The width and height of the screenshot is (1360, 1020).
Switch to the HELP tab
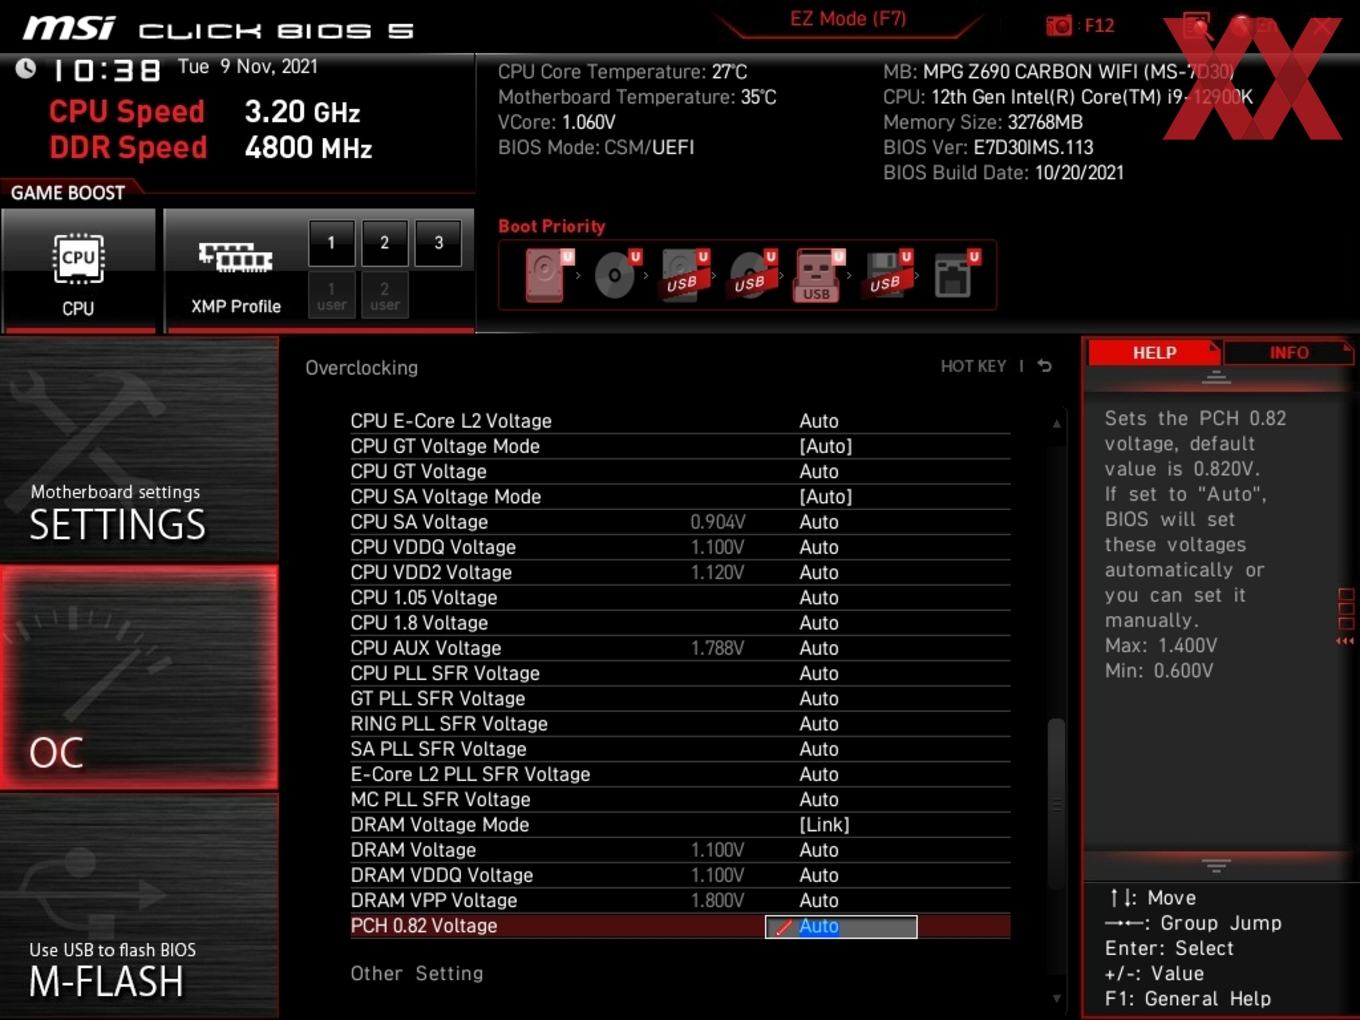[1154, 353]
